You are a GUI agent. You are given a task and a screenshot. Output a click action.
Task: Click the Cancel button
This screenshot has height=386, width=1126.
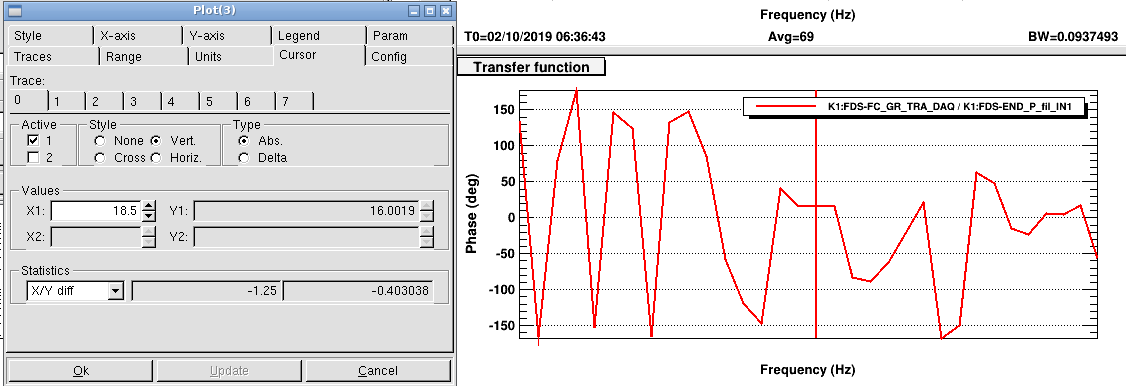(378, 370)
